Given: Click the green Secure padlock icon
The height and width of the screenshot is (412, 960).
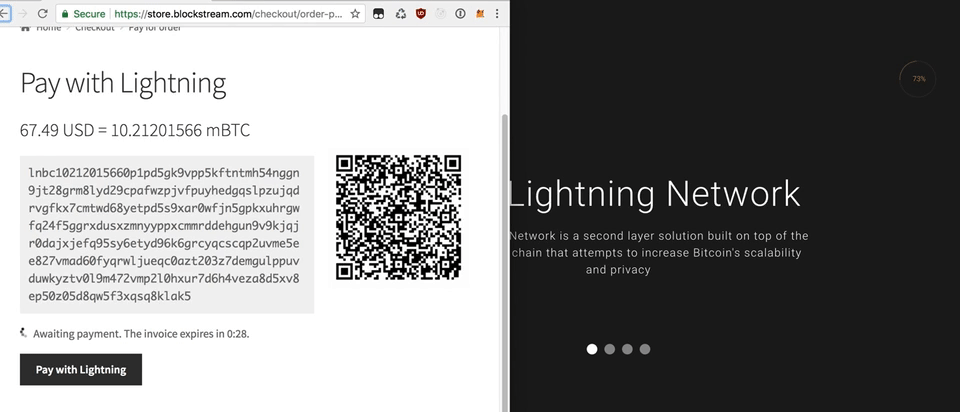Looking at the screenshot, I should pos(66,13).
